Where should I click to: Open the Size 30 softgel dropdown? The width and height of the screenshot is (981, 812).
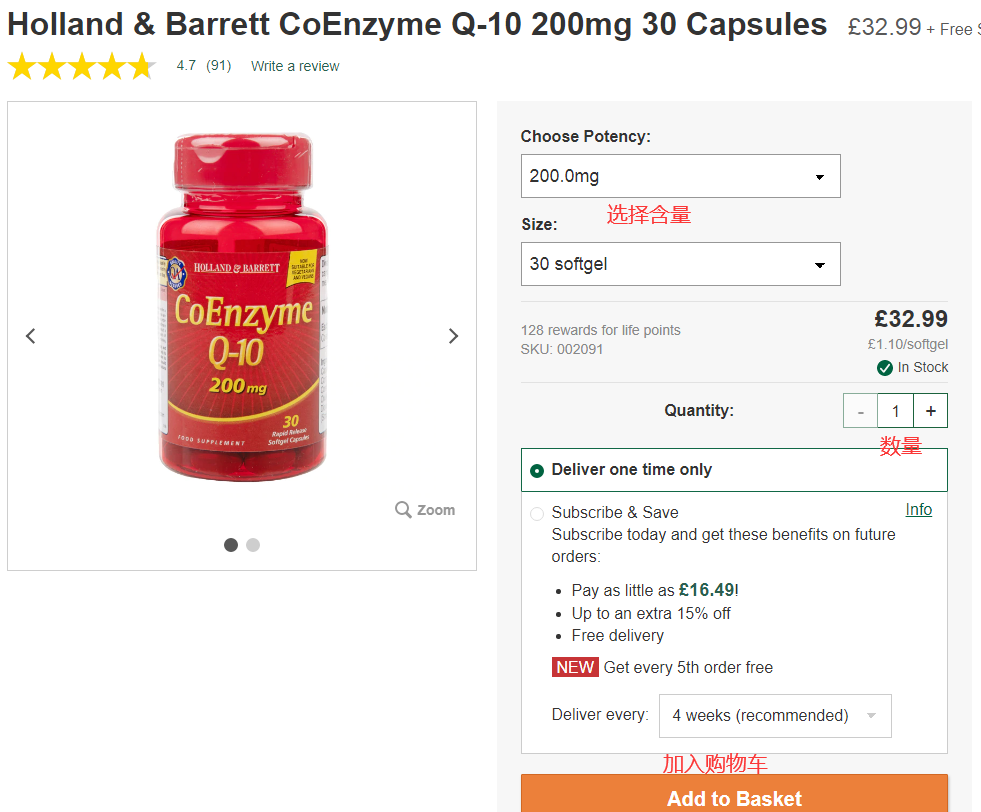click(x=680, y=264)
